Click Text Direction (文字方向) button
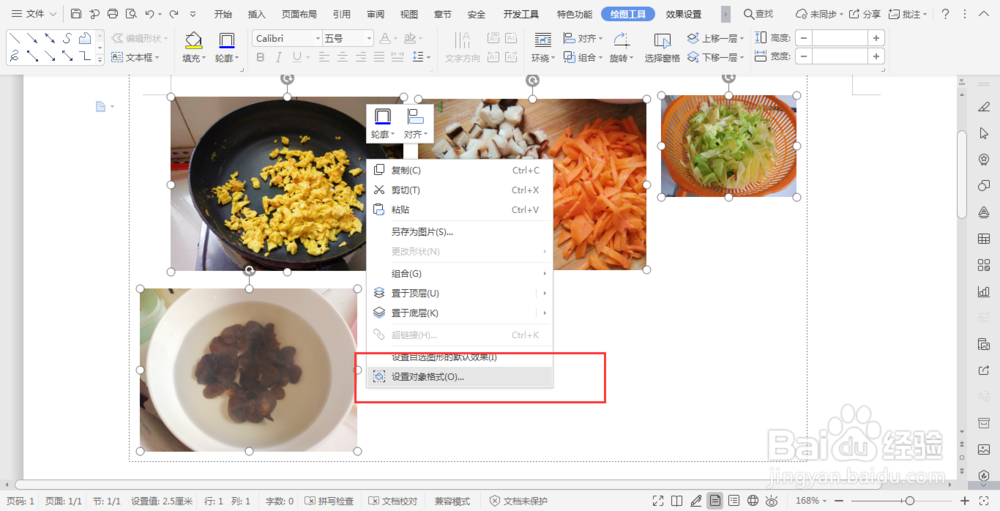 click(462, 47)
